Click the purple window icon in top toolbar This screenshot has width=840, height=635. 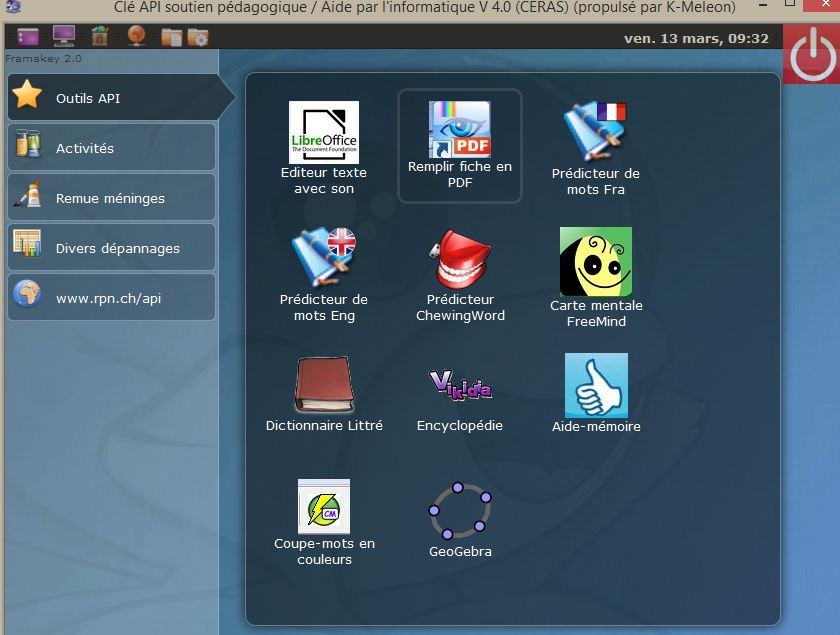(27, 38)
